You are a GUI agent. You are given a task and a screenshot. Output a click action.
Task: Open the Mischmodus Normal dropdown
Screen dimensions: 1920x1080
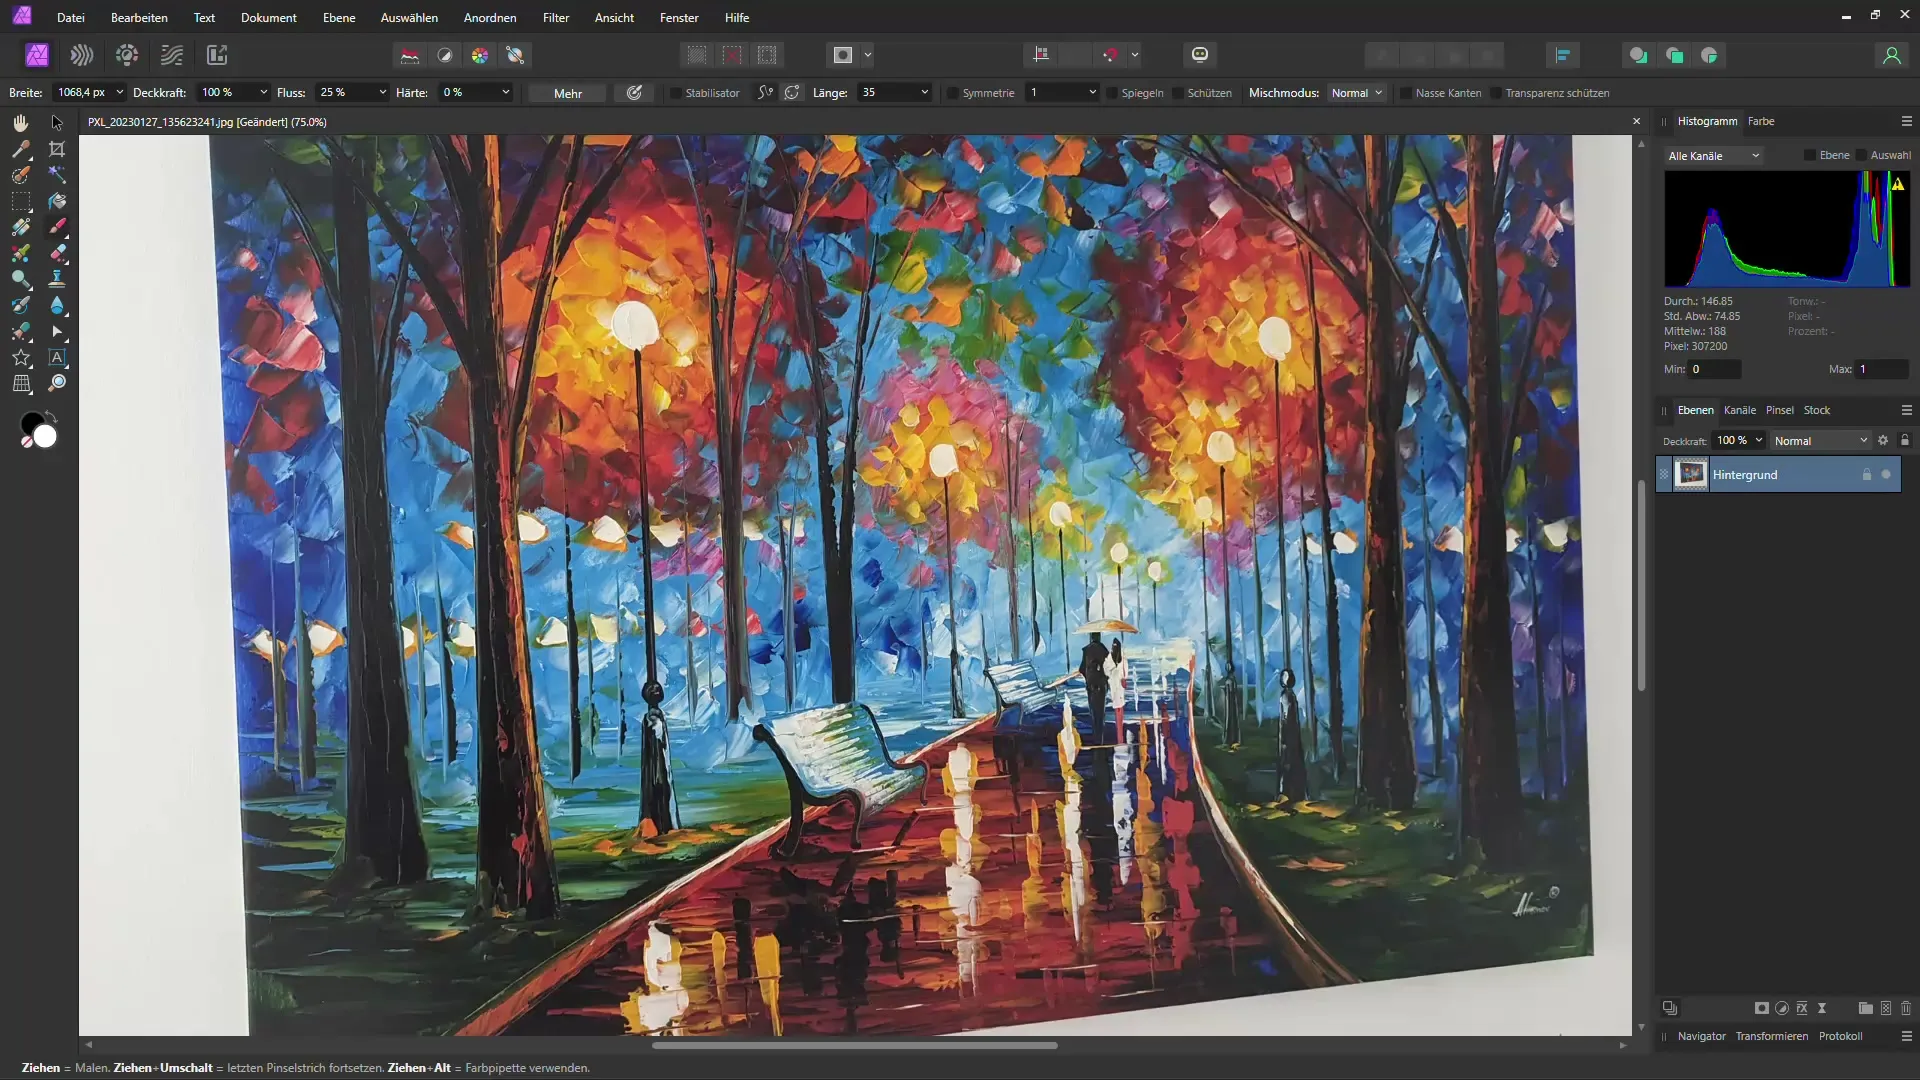point(1357,92)
